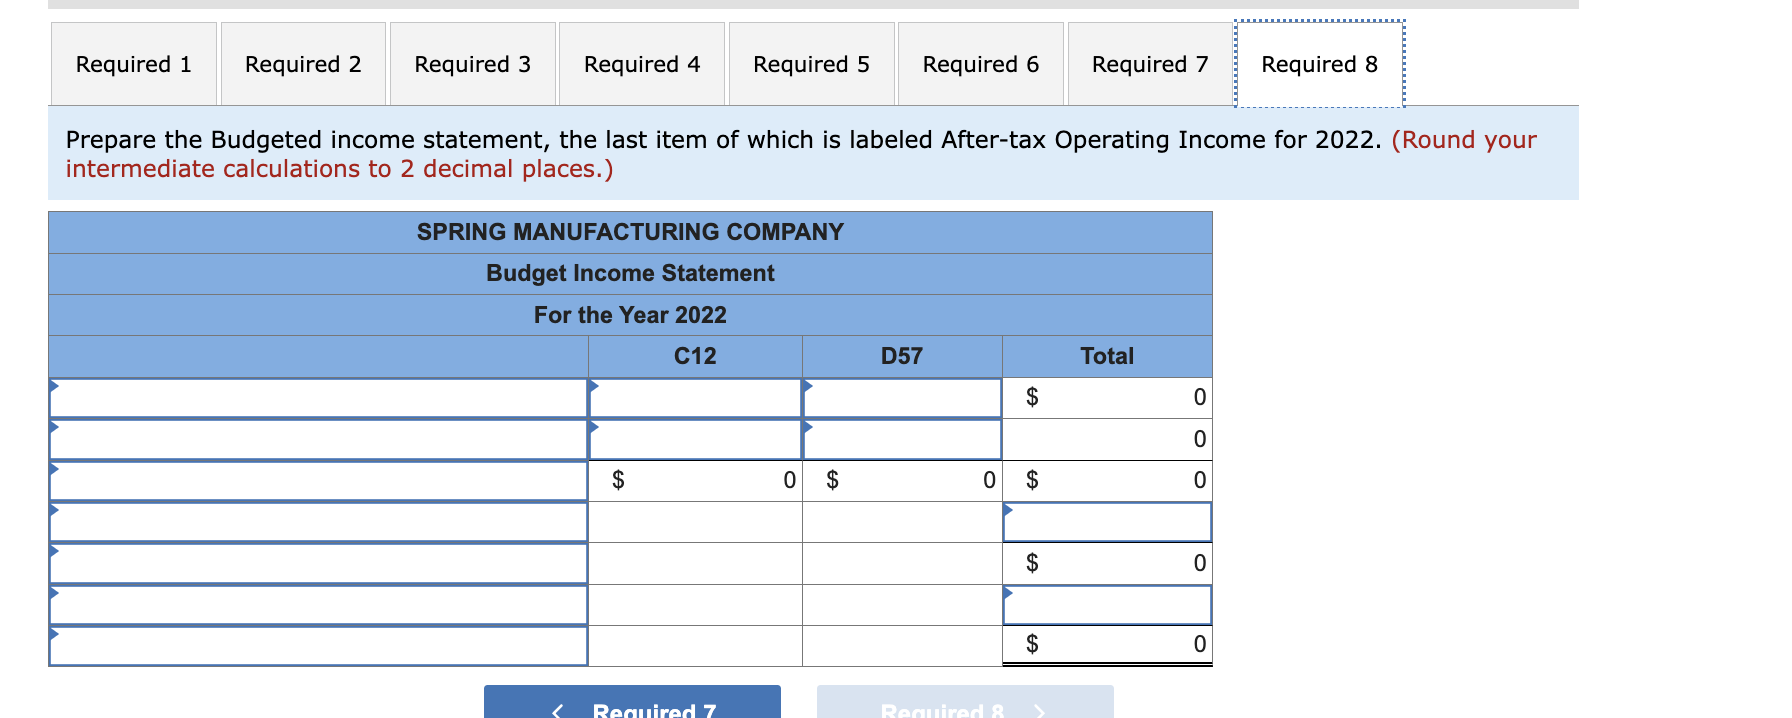Image resolution: width=1792 pixels, height=718 pixels.
Task: Switch to the Required 4 tab
Action: click(641, 63)
